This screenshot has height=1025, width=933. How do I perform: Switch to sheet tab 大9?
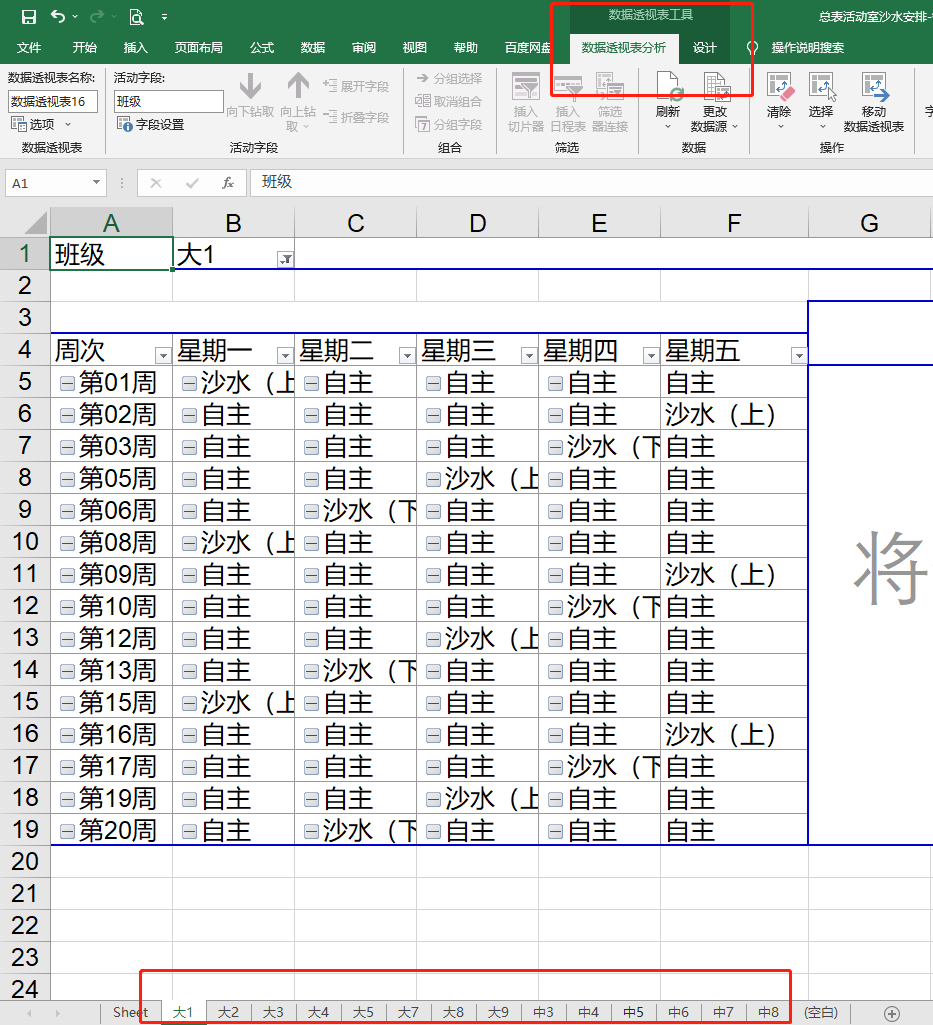click(498, 1013)
